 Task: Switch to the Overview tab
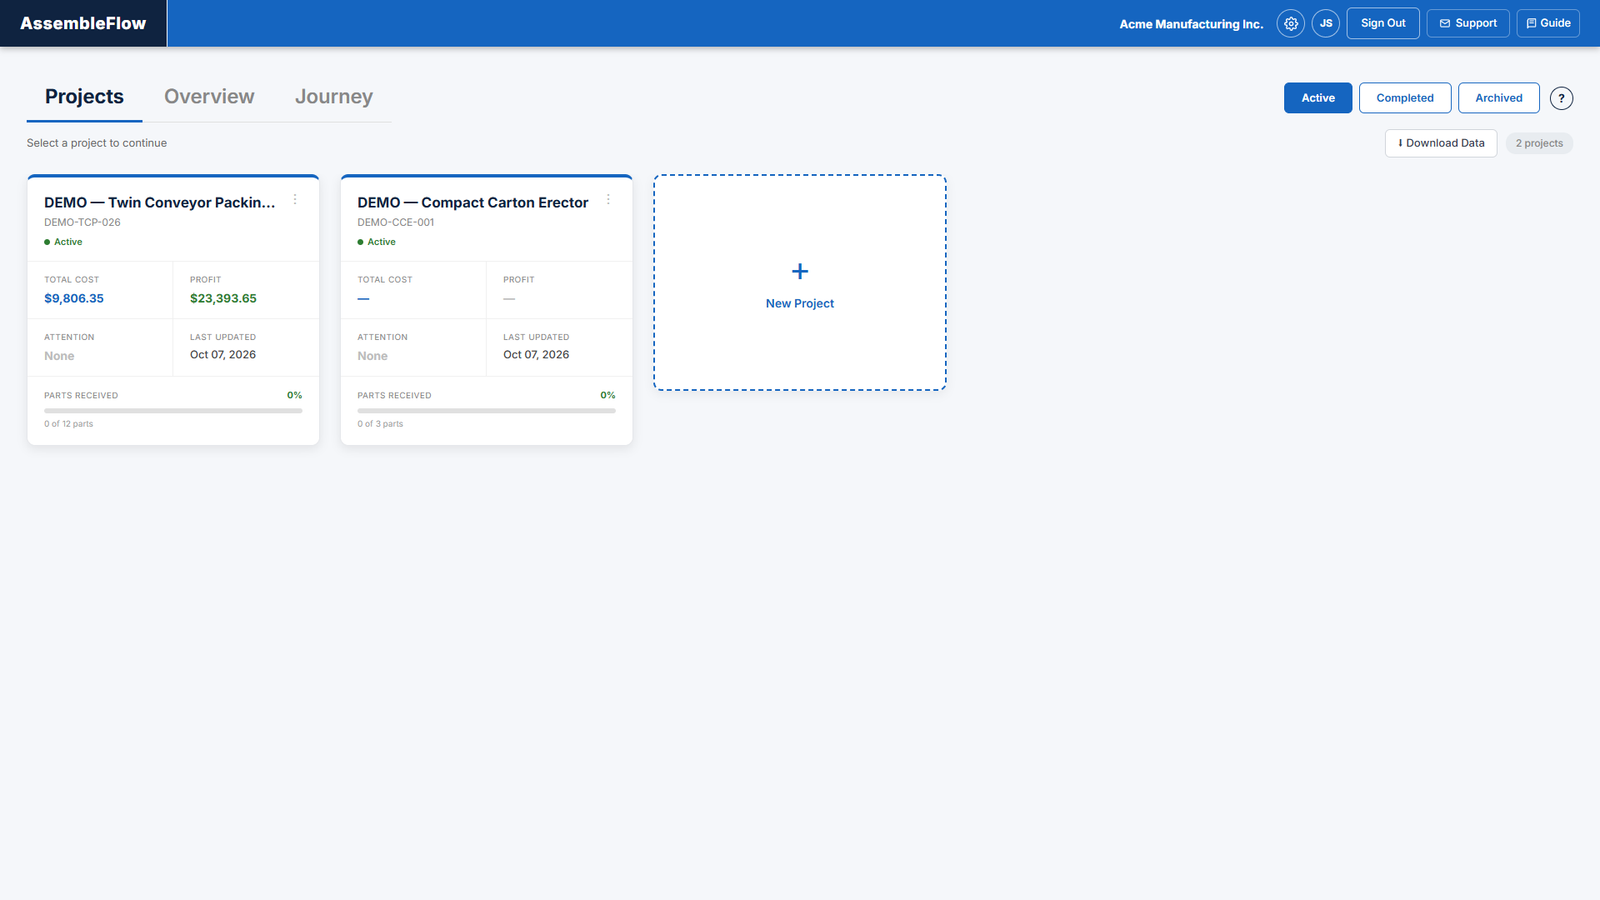tap(209, 97)
